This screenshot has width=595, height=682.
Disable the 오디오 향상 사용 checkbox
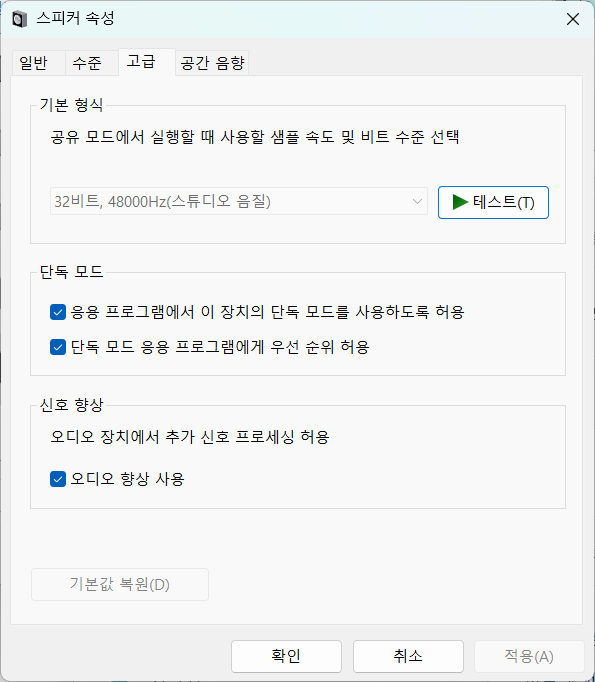coord(58,479)
